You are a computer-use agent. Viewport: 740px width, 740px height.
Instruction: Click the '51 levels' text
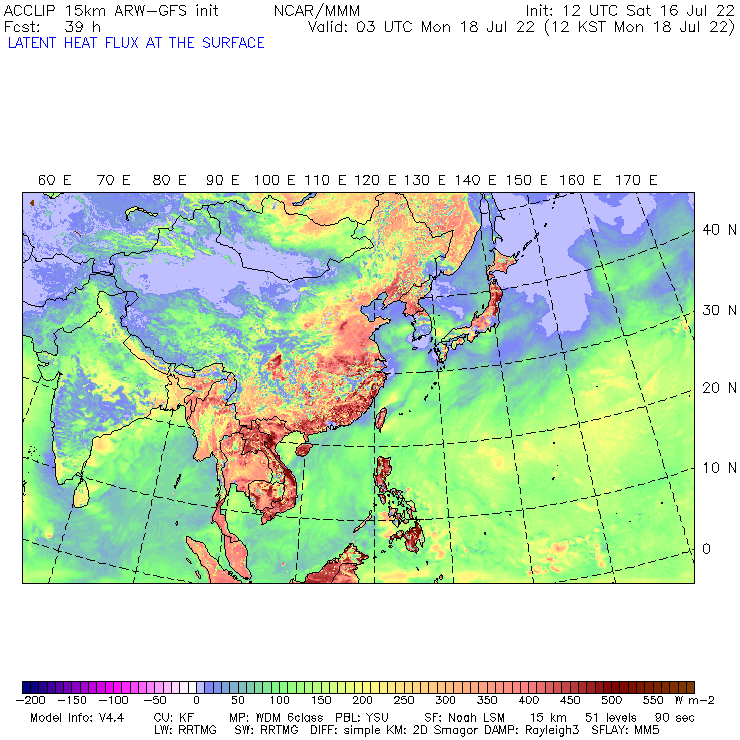(611, 718)
